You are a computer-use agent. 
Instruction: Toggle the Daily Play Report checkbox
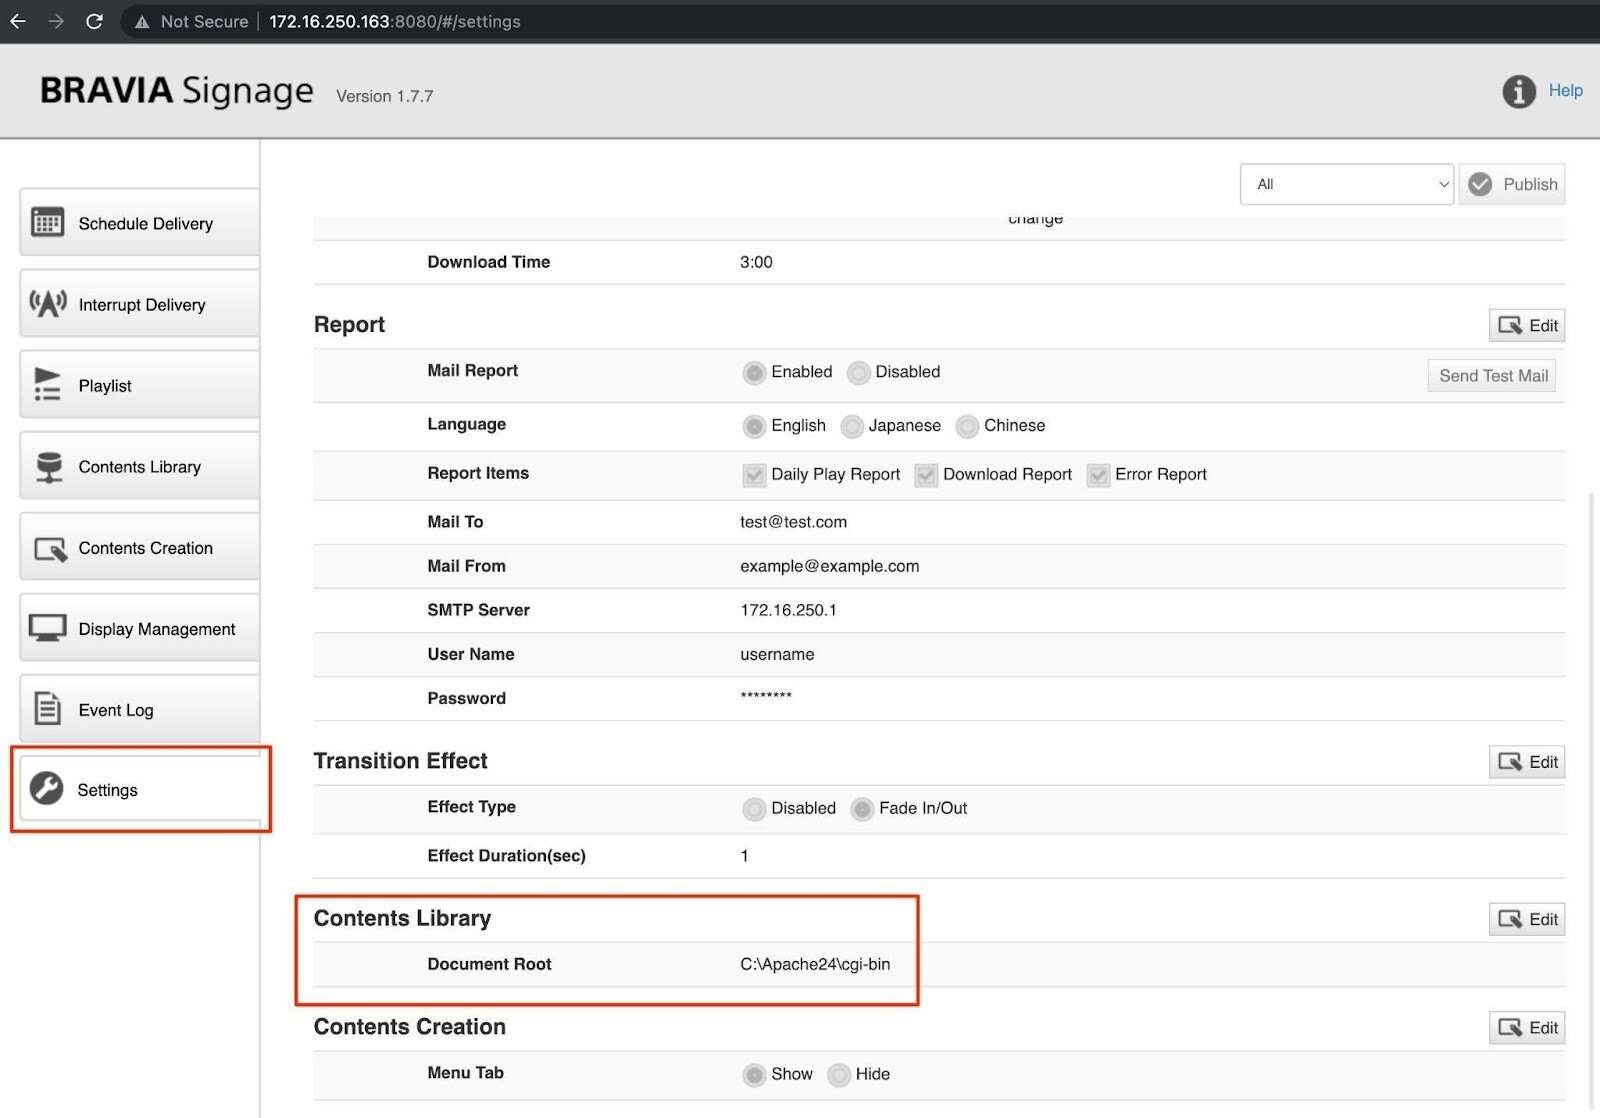point(754,475)
